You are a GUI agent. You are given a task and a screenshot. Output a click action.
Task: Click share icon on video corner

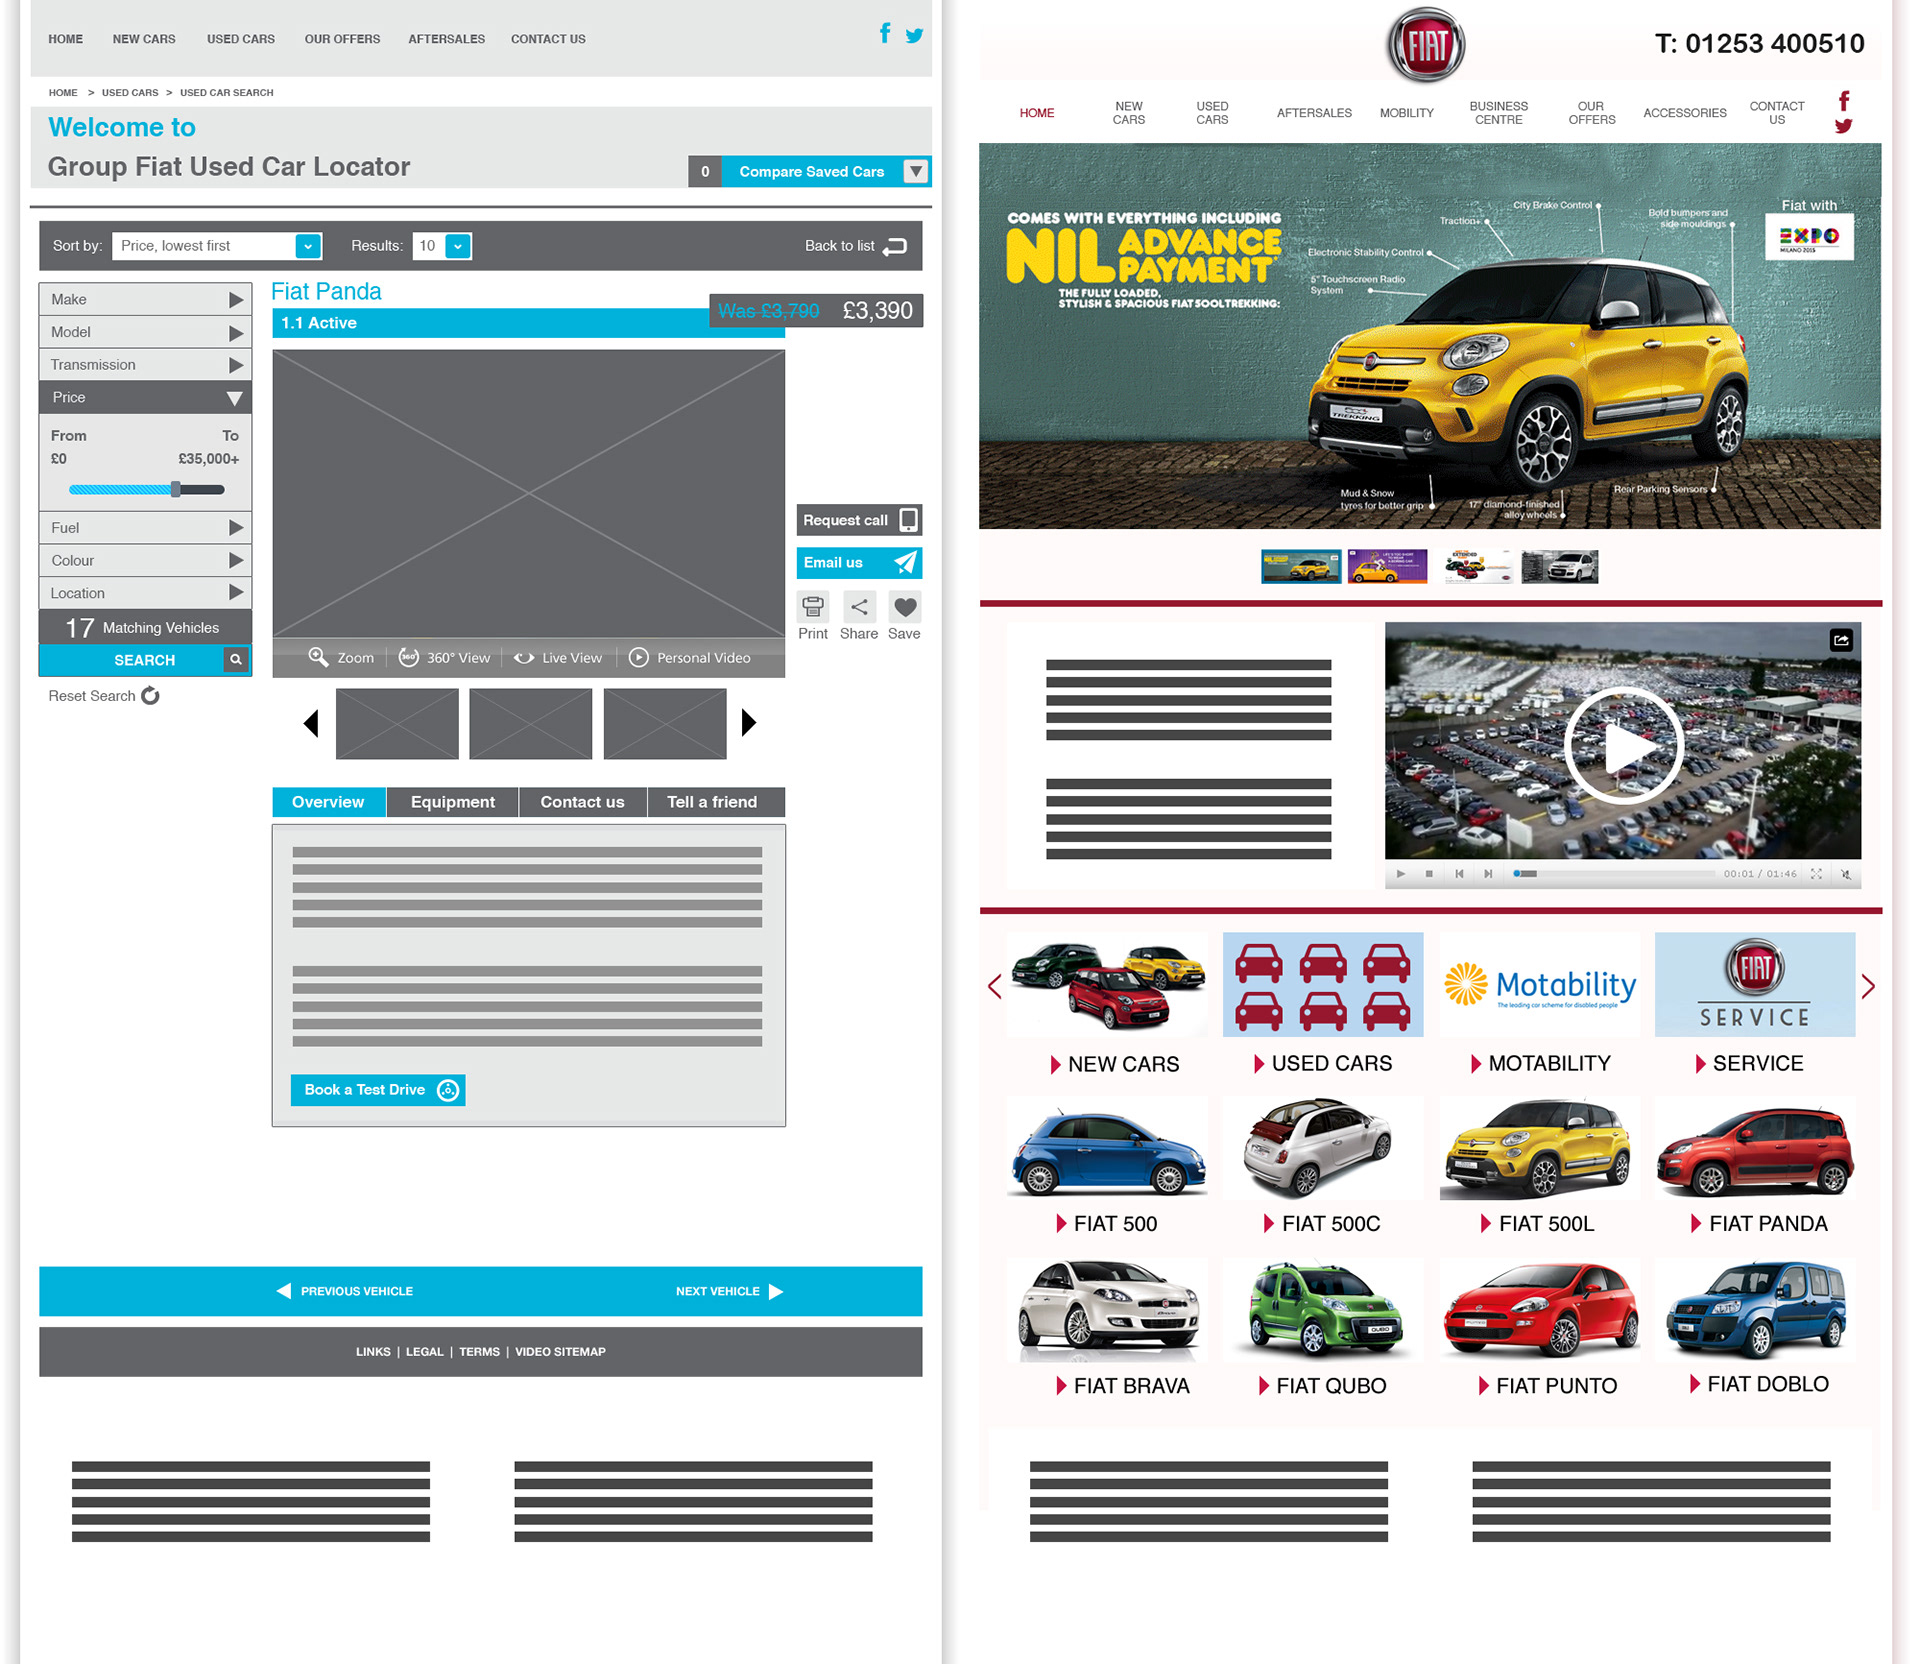[x=1841, y=640]
